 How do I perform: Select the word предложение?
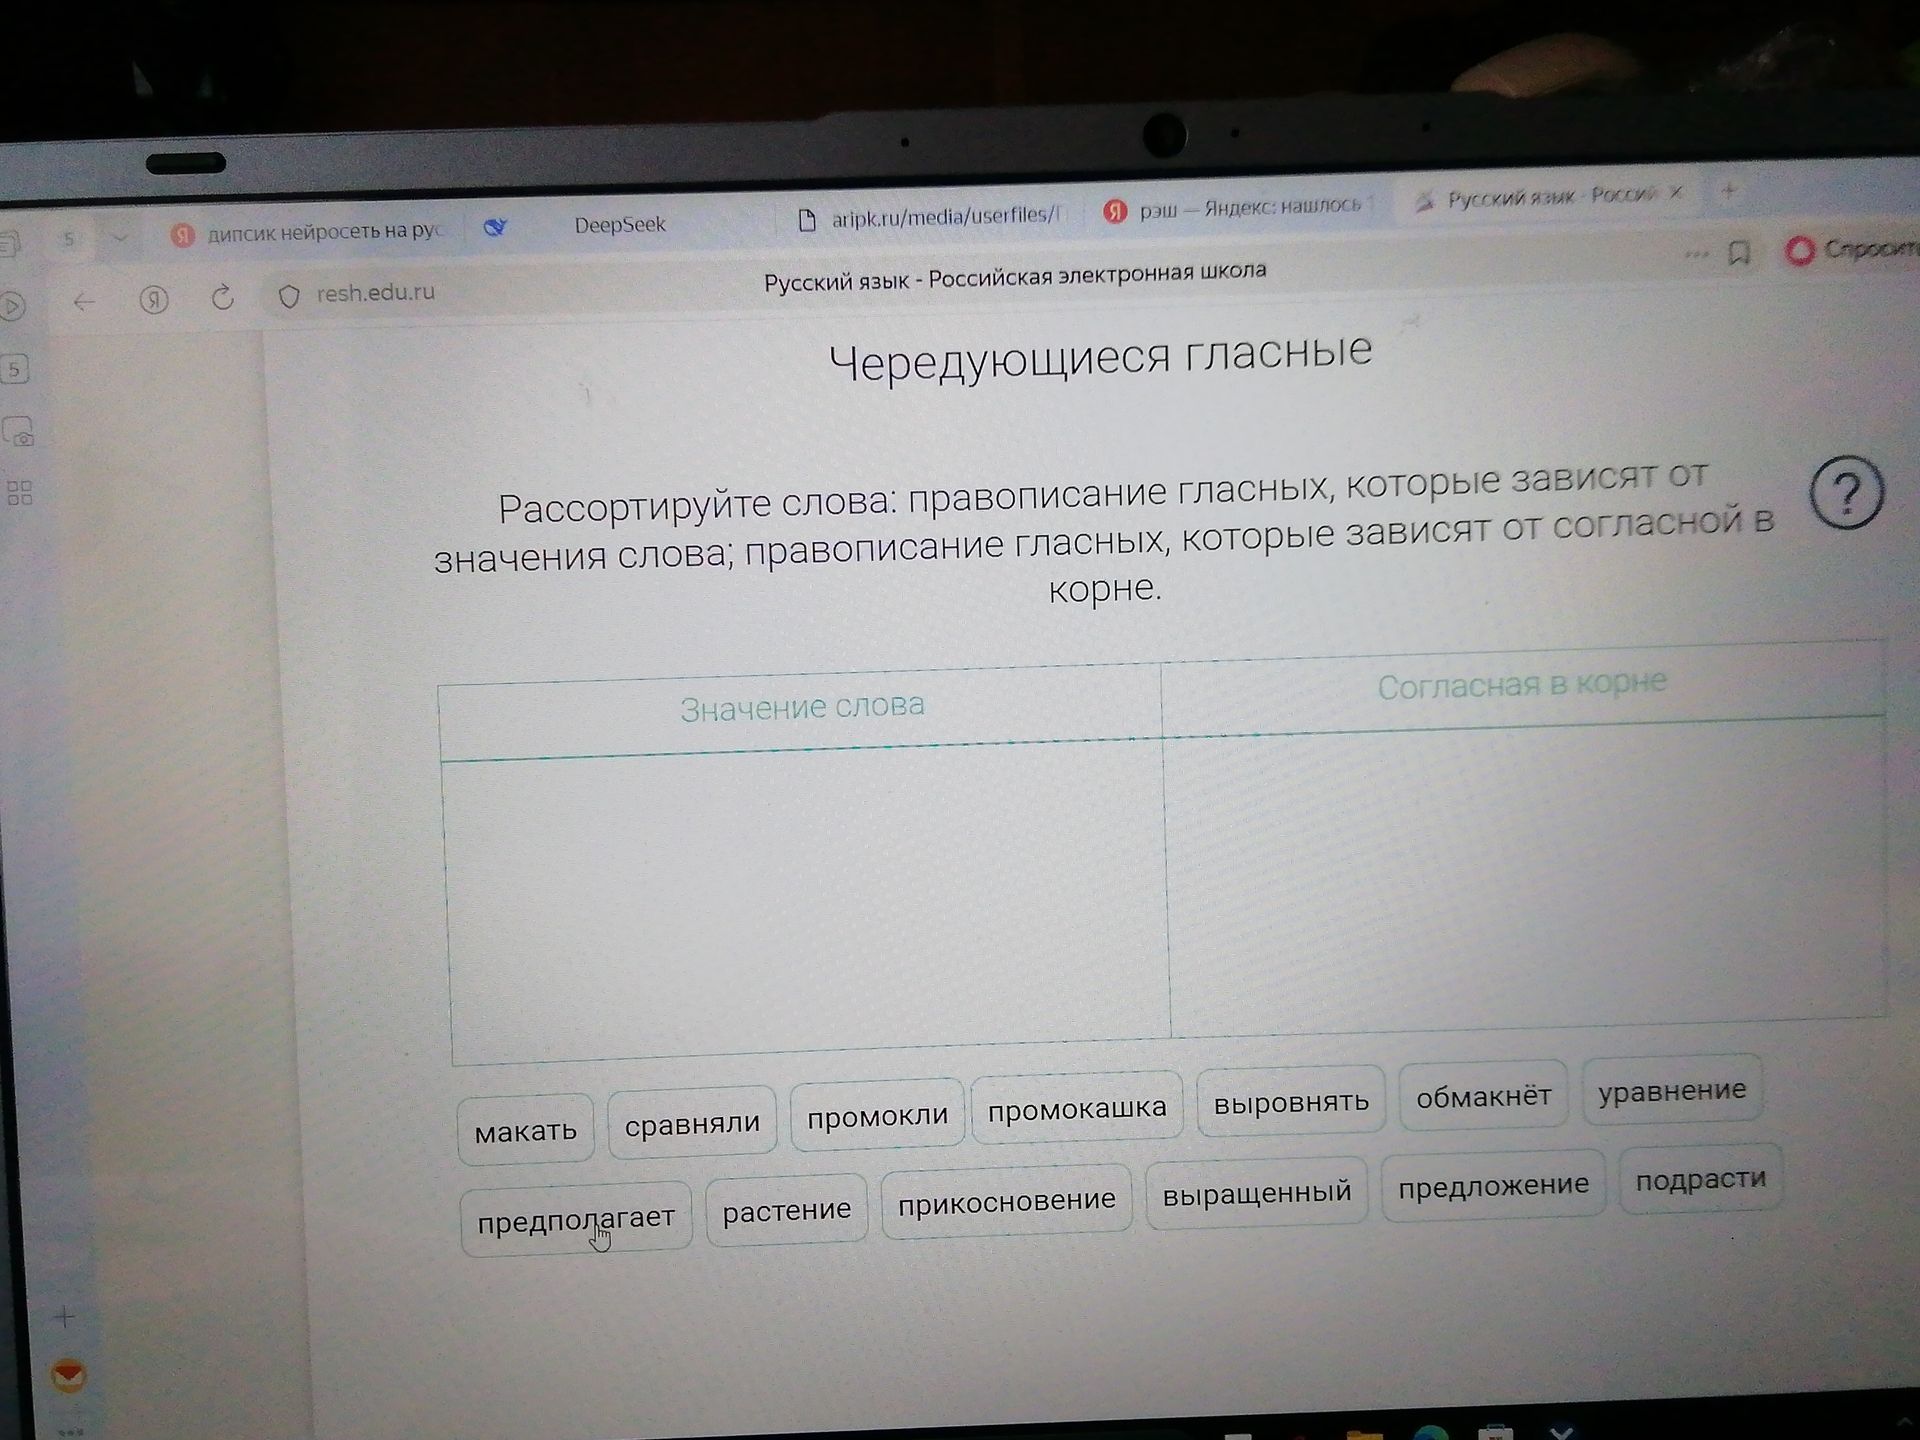(x=1493, y=1185)
